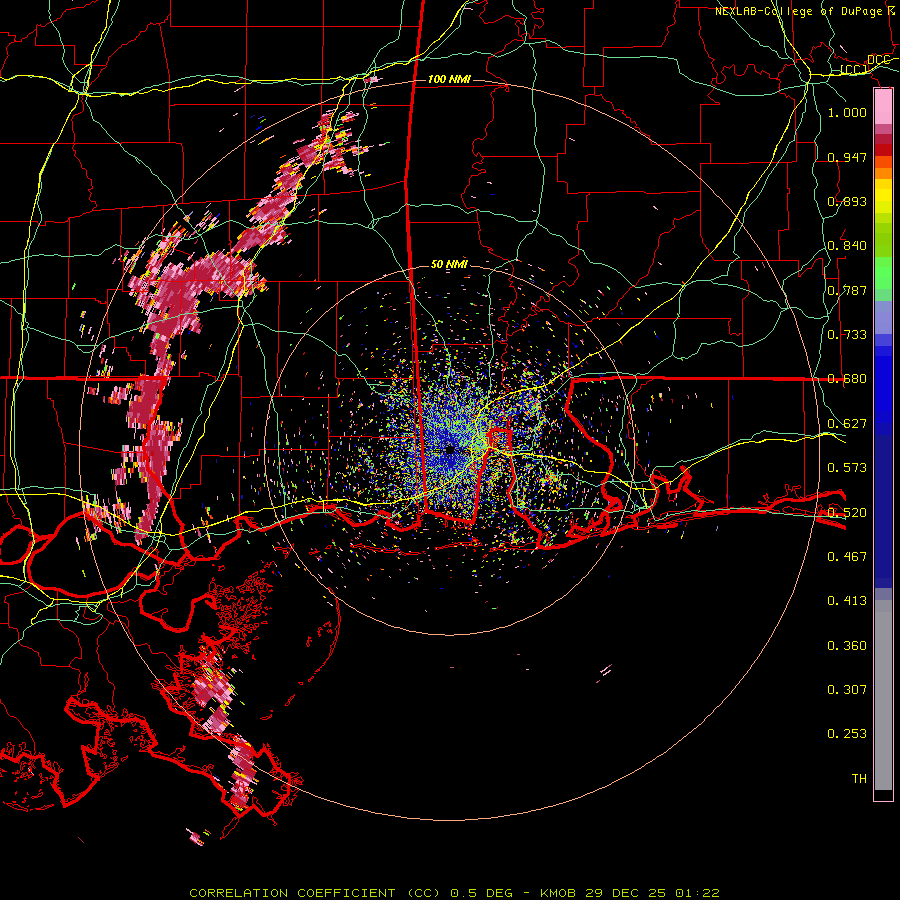
Task: Click the (CC) label above the color scale
Action: [854, 70]
